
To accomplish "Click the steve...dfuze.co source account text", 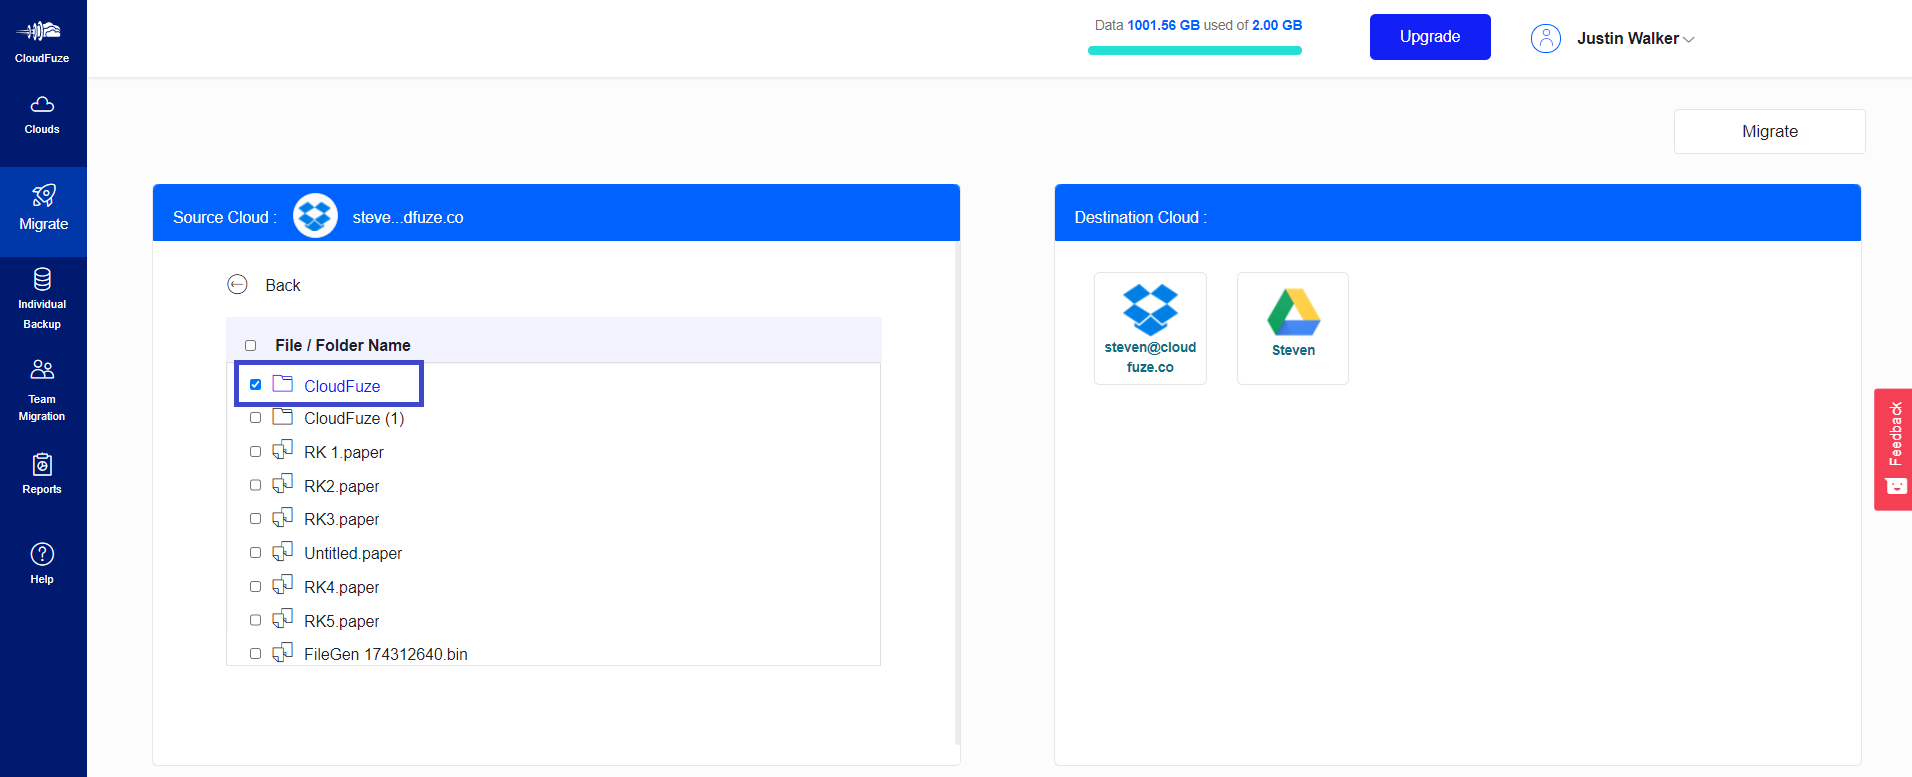I will tap(408, 217).
